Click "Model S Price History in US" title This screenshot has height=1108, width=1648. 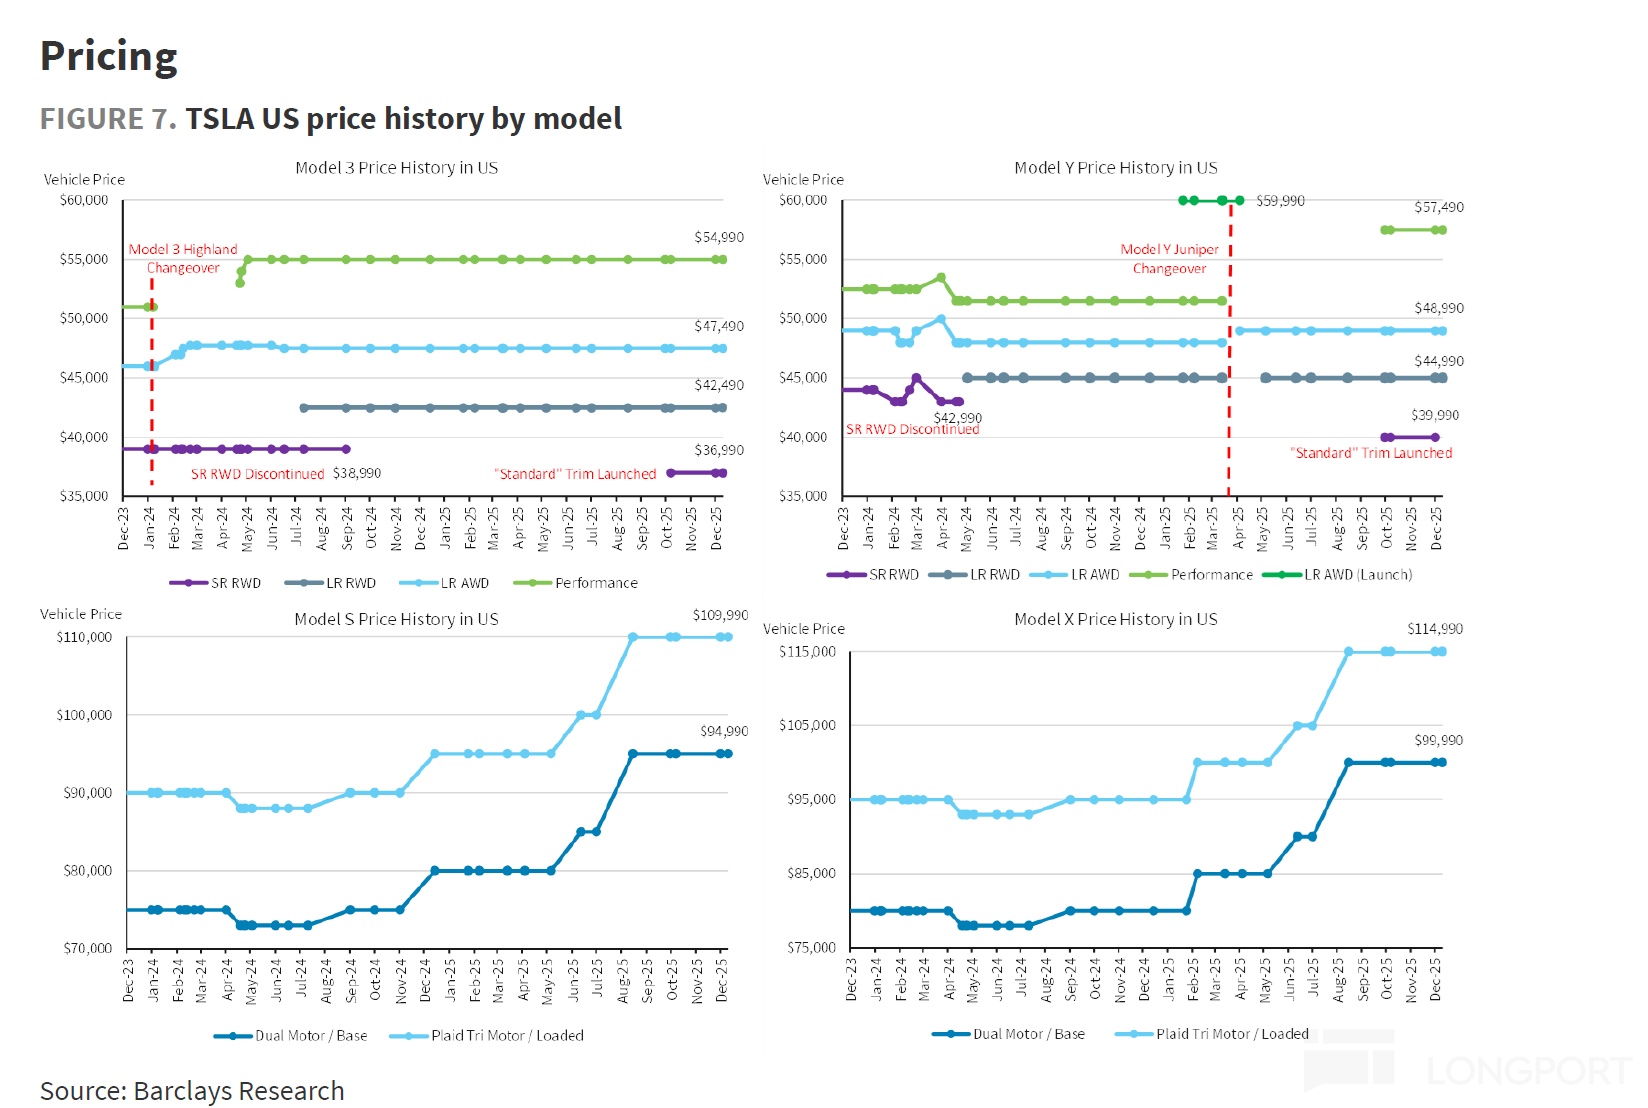[396, 619]
